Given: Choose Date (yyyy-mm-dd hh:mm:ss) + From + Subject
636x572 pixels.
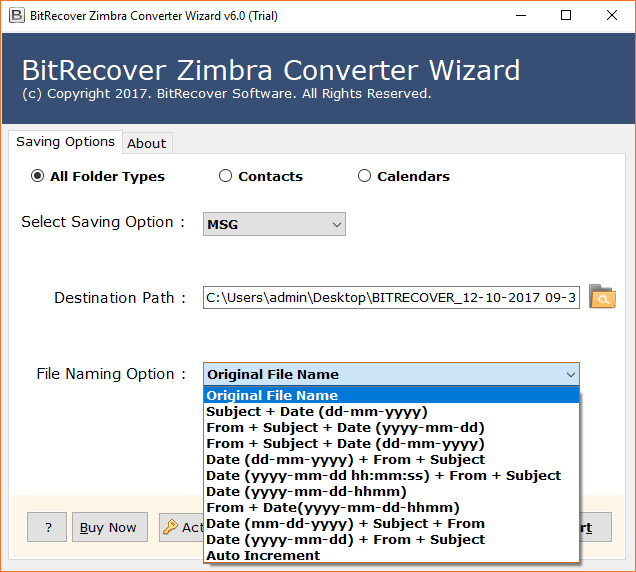Looking at the screenshot, I should pos(391,475).
